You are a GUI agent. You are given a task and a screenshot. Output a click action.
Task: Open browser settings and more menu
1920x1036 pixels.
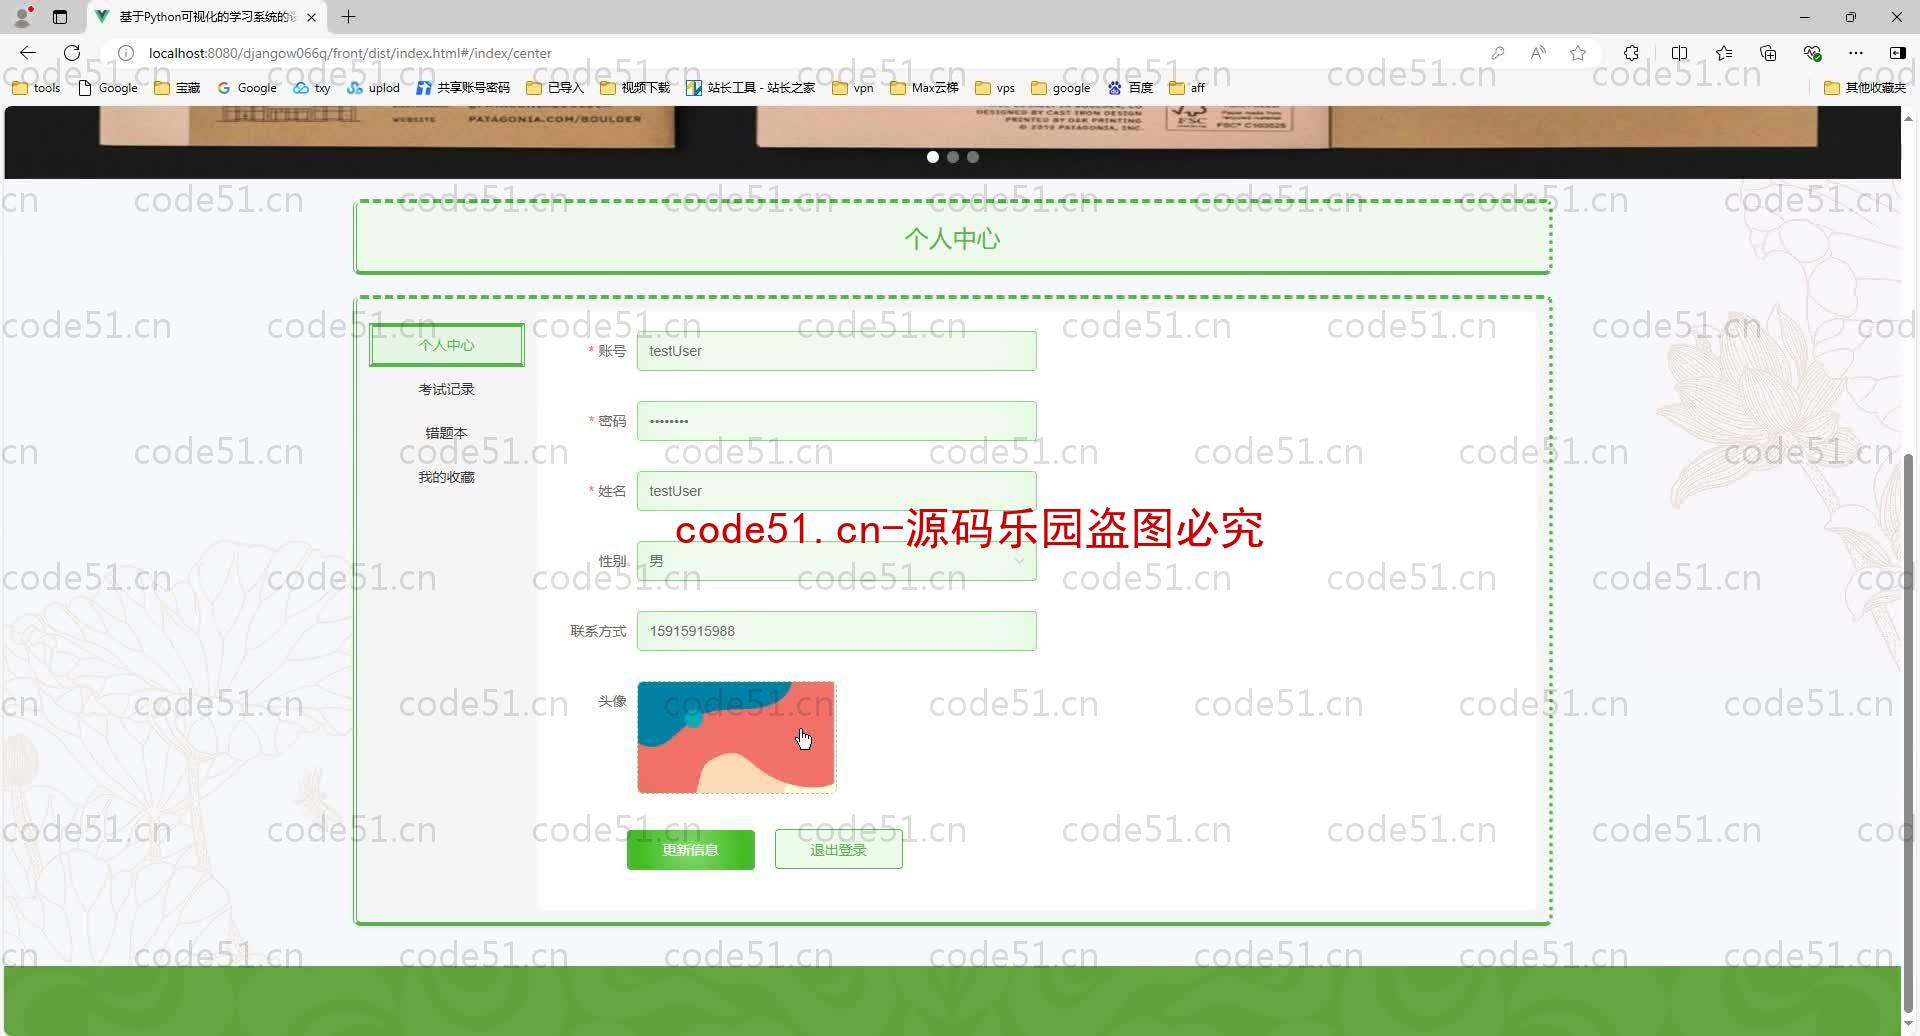pos(1856,53)
